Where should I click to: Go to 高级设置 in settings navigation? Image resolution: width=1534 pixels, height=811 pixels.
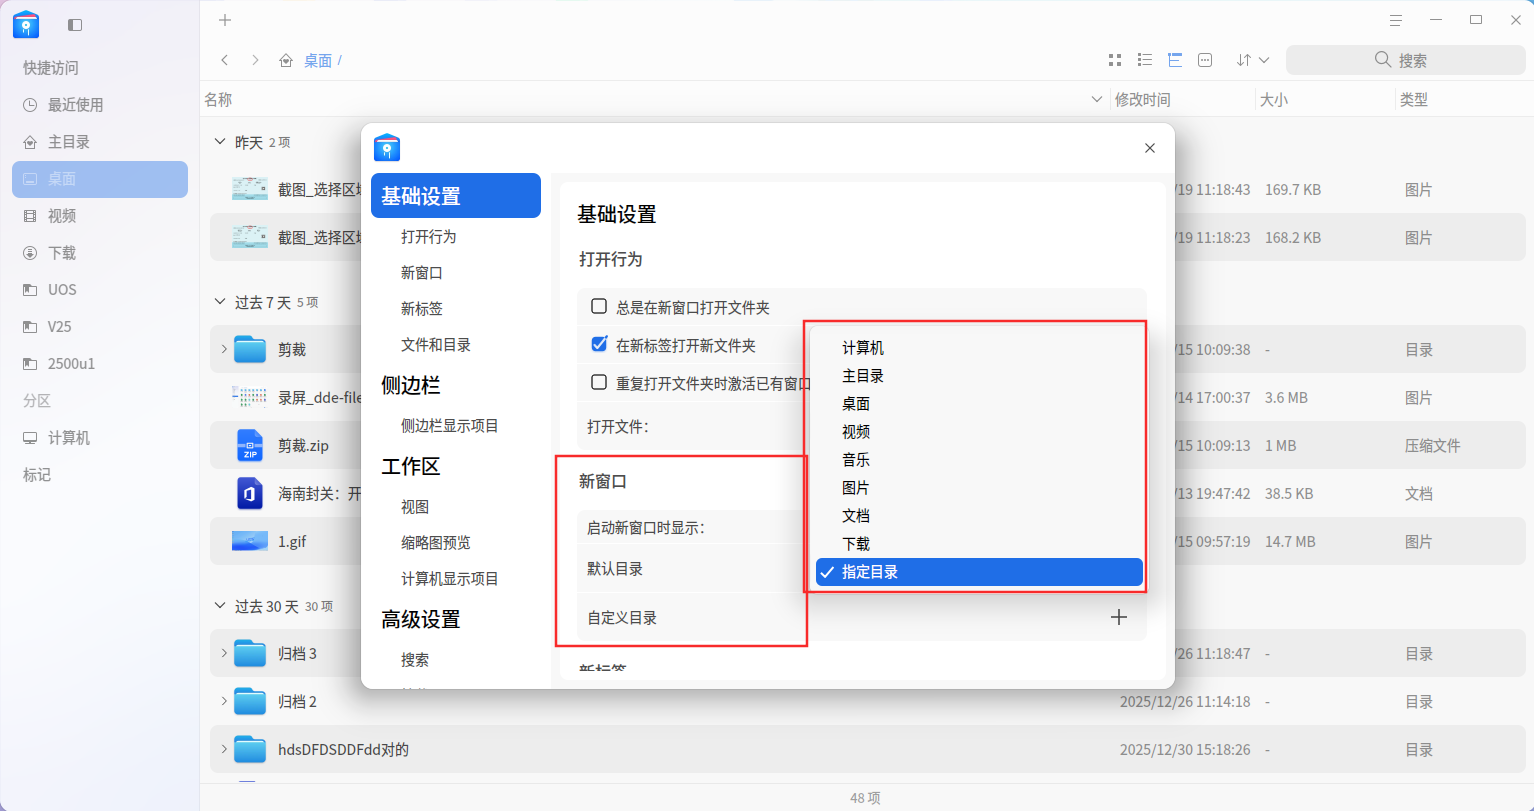point(421,619)
